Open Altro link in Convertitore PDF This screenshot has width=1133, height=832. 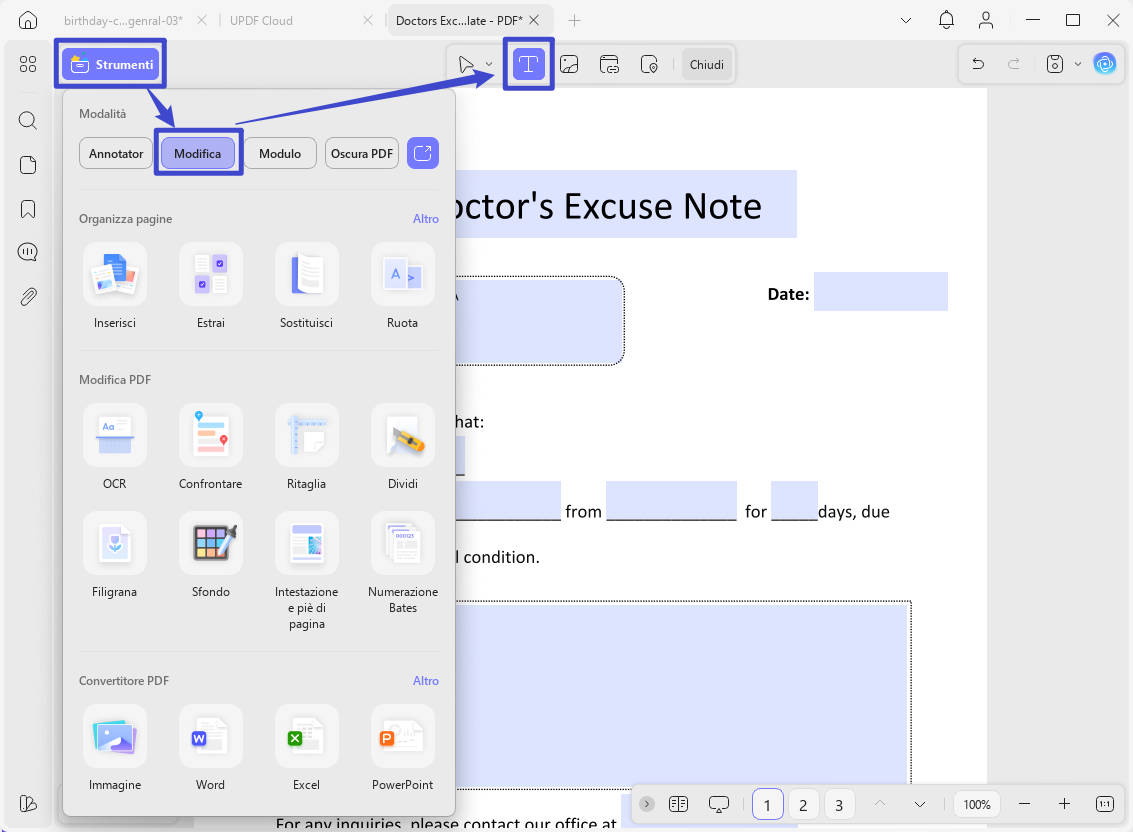(426, 680)
